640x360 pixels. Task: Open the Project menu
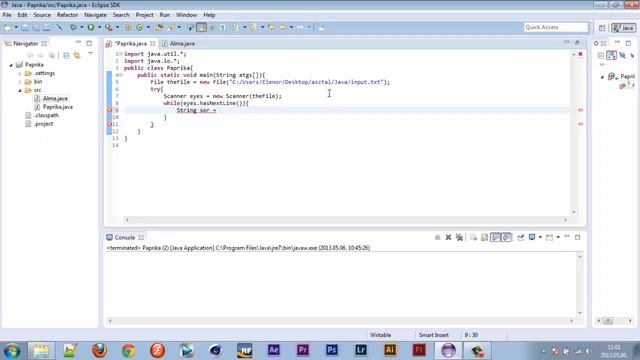pyautogui.click(x=144, y=15)
